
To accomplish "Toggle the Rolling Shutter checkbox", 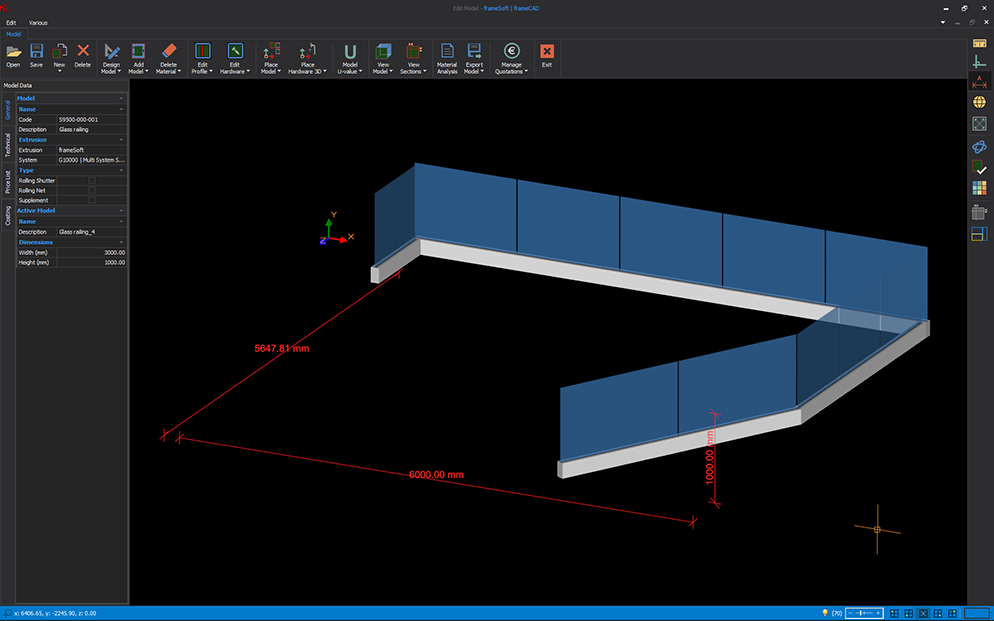I will 92,181.
